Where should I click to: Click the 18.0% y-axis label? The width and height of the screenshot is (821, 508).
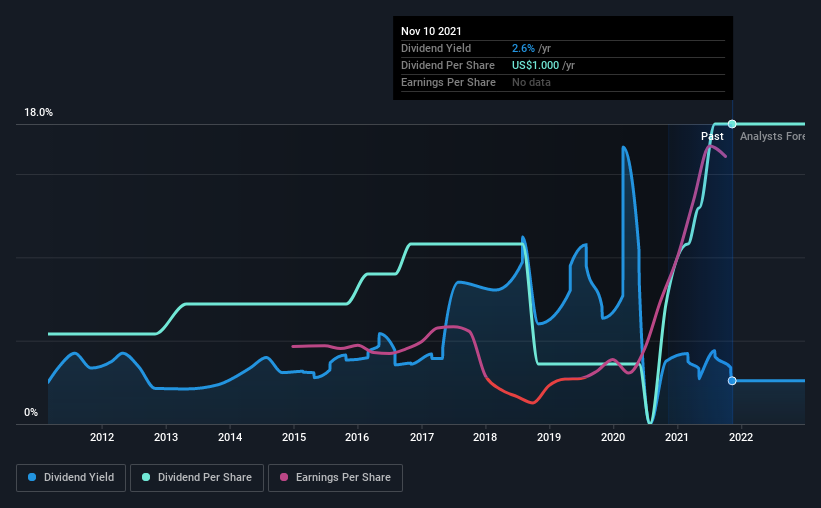pos(38,113)
